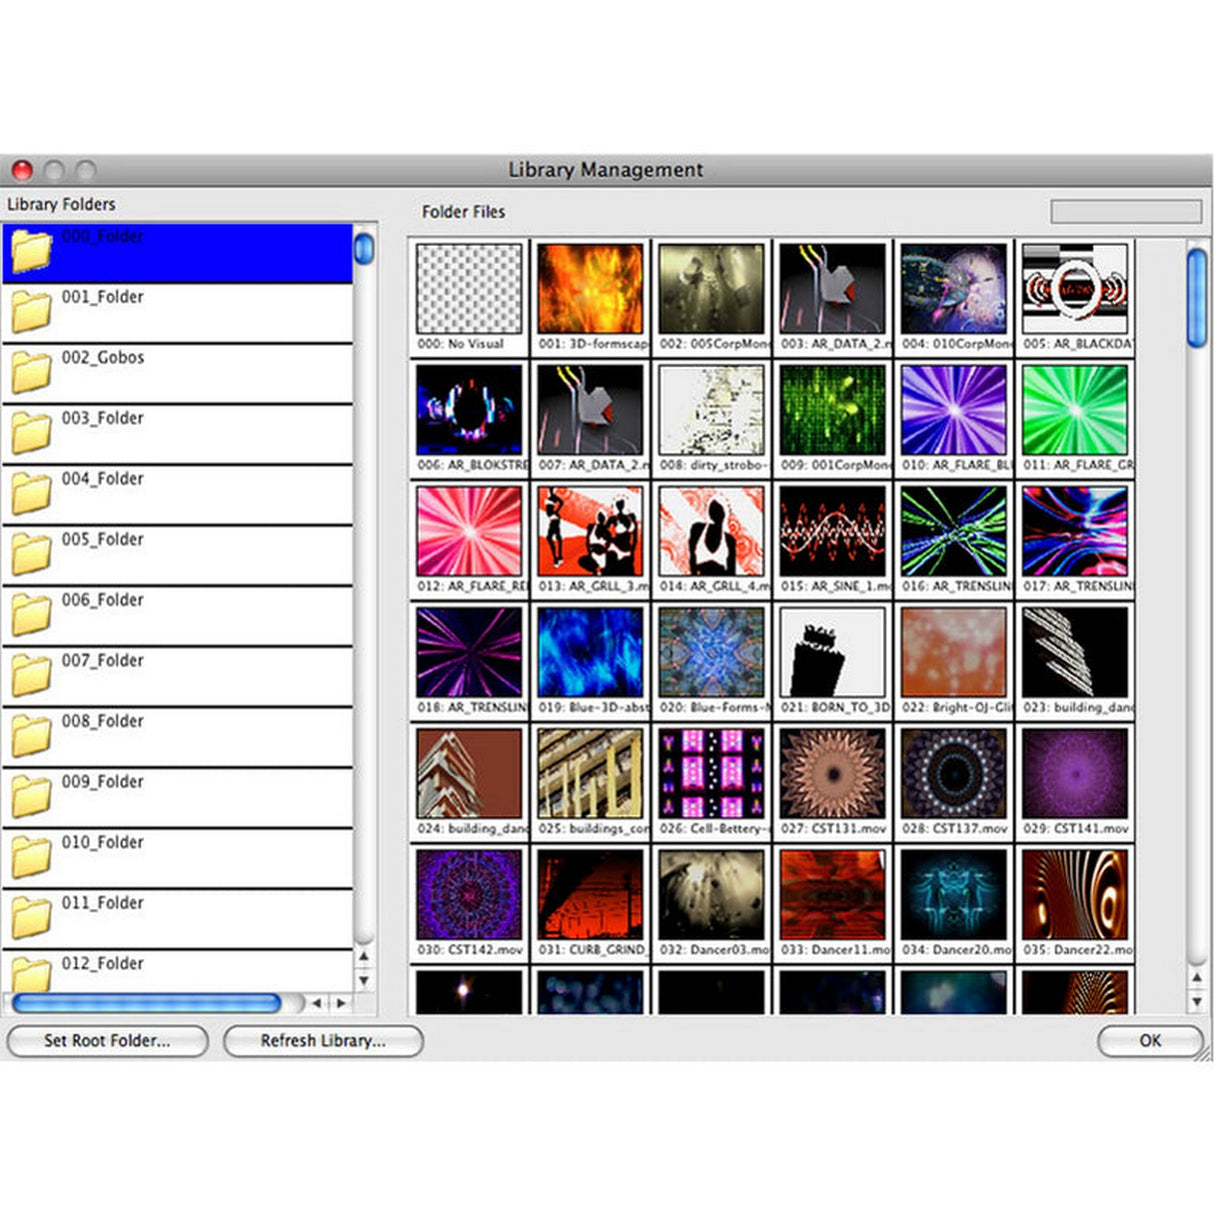Select the '021: BORN_TO_3D' thumbnail

[x=833, y=654]
